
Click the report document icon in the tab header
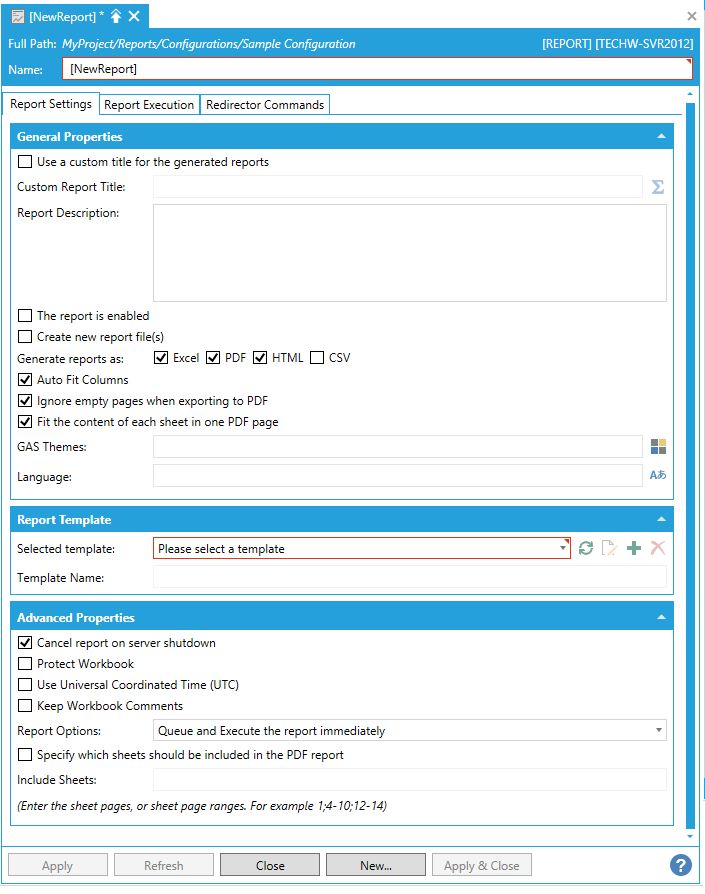(x=18, y=17)
